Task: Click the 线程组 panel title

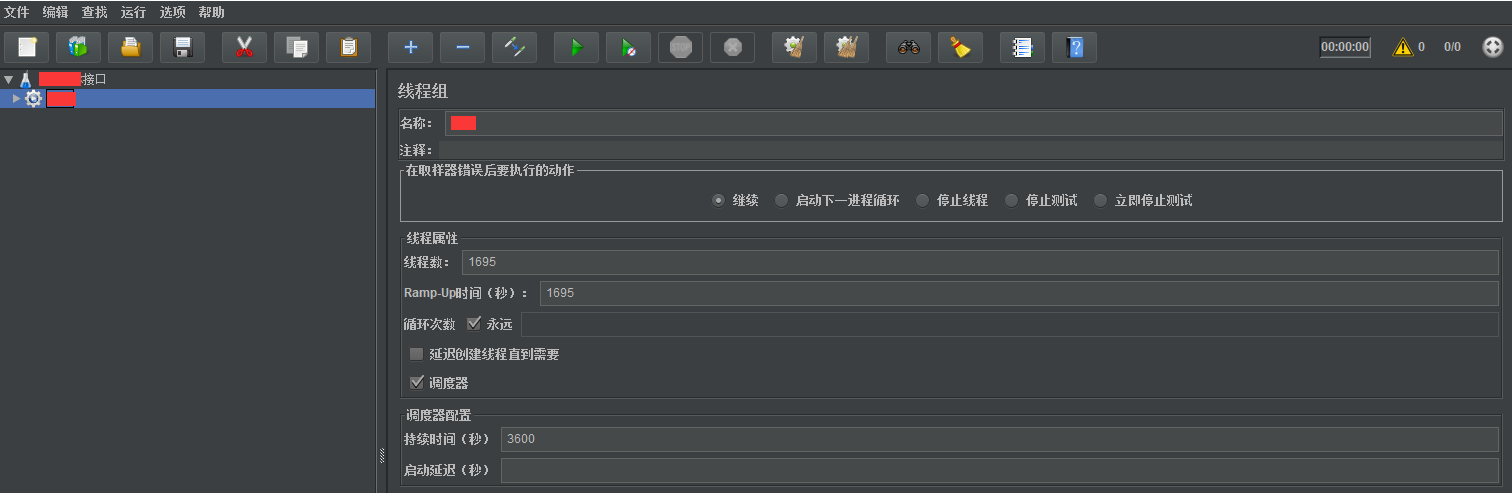Action: [x=423, y=91]
